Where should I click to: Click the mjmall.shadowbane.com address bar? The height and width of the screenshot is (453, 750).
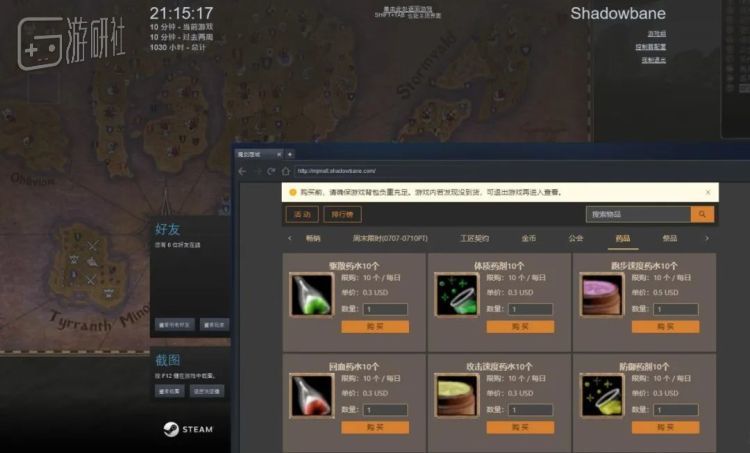pos(520,171)
